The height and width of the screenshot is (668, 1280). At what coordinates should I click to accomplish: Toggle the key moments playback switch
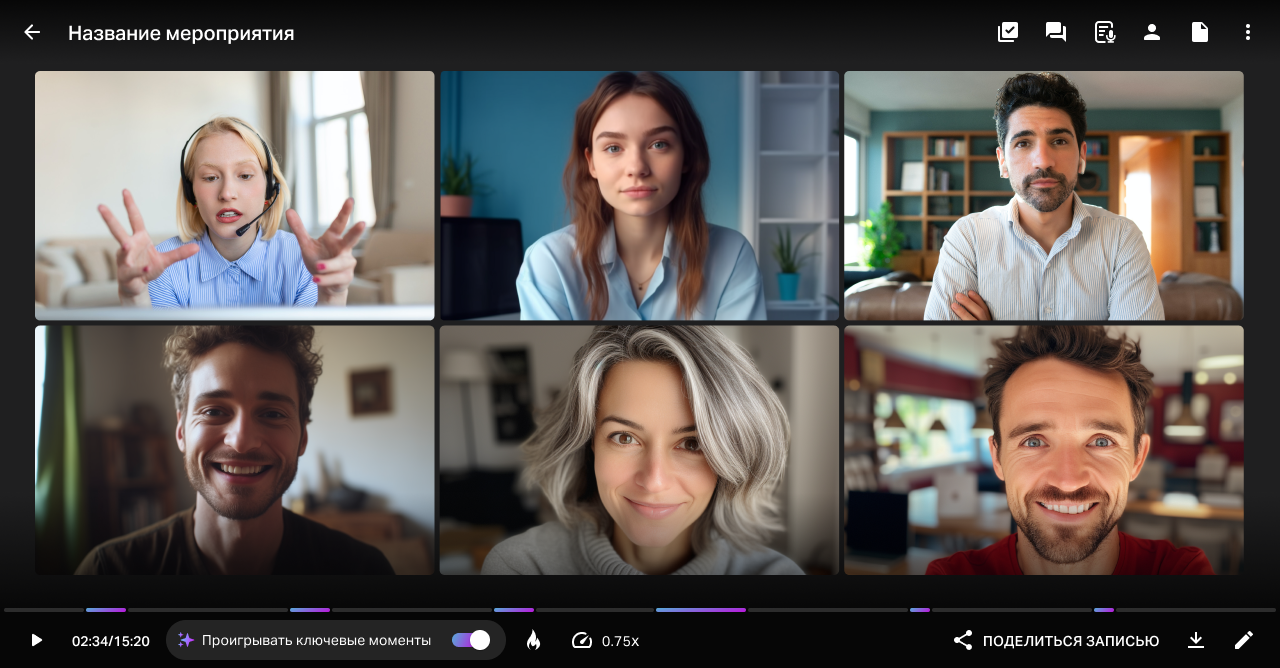(x=471, y=640)
